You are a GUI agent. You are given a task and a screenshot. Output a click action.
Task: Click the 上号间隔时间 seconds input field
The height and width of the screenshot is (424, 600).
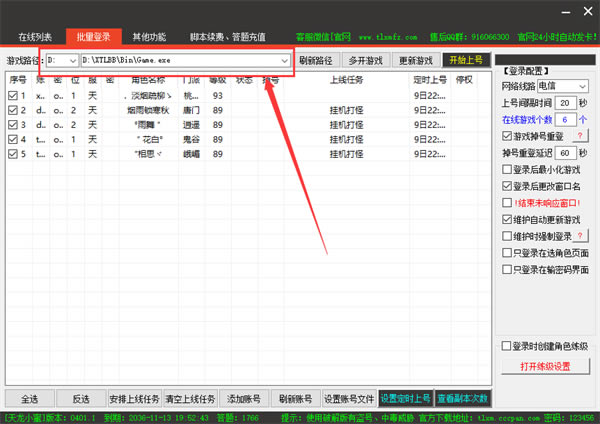click(564, 103)
